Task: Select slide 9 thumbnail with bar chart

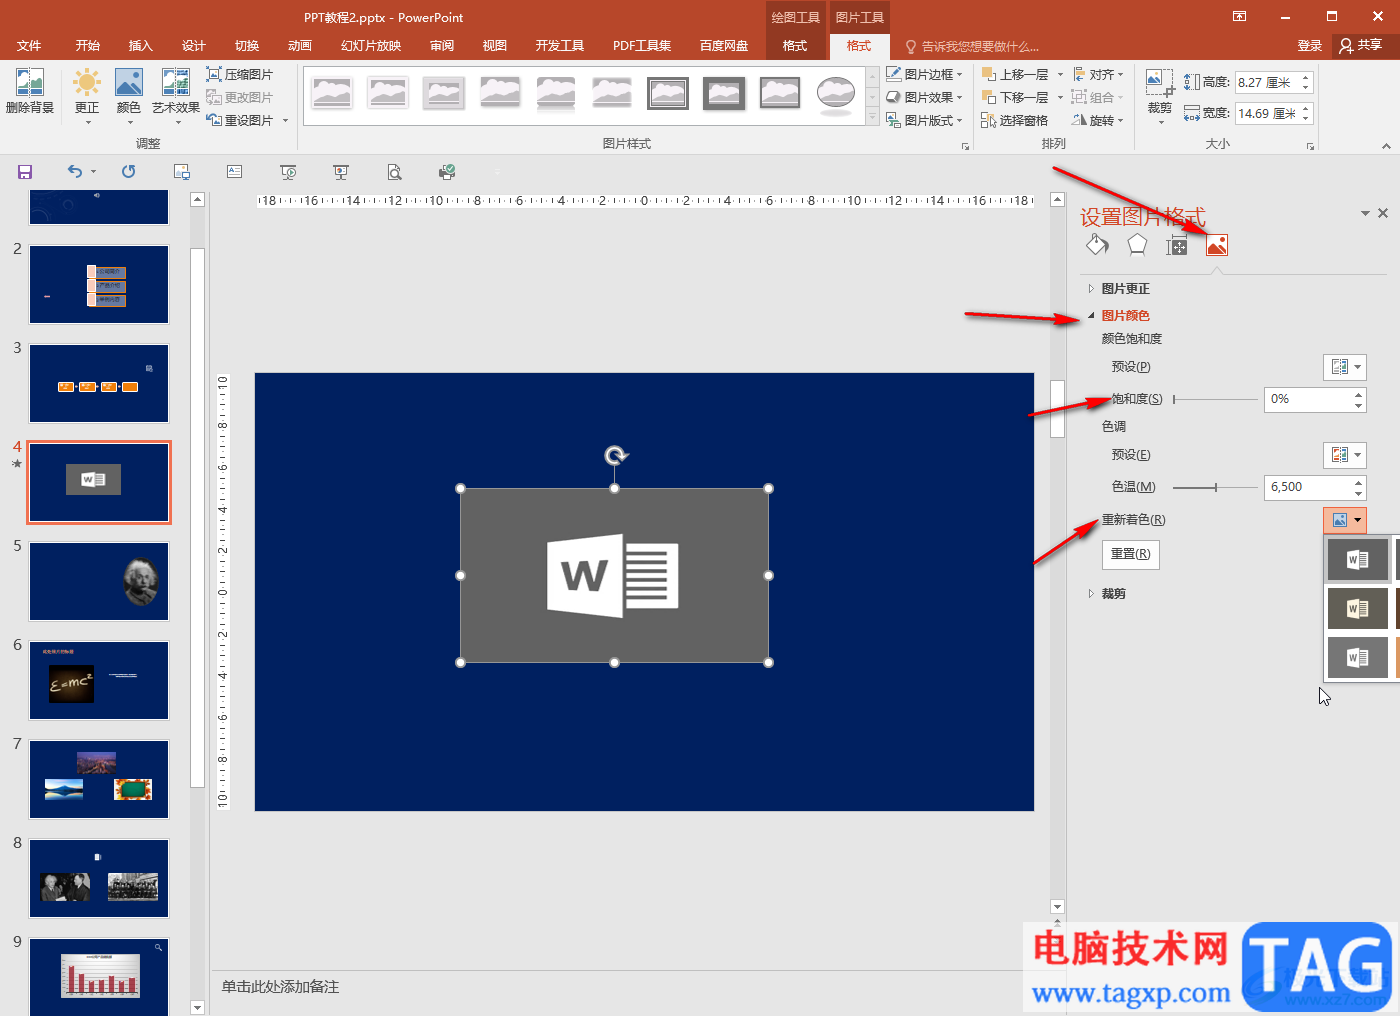Action: tap(99, 976)
